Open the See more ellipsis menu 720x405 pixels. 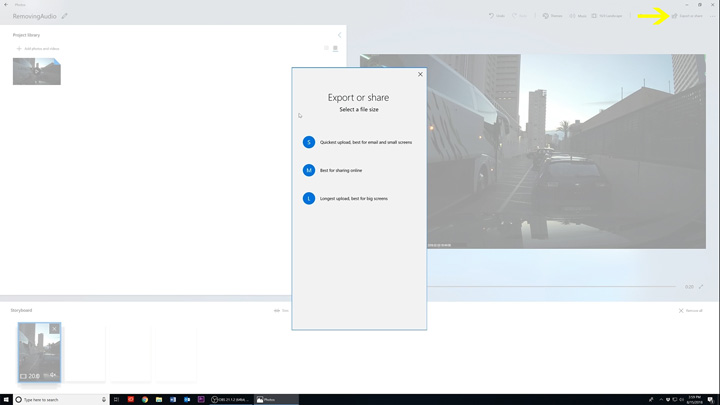[x=712, y=16]
